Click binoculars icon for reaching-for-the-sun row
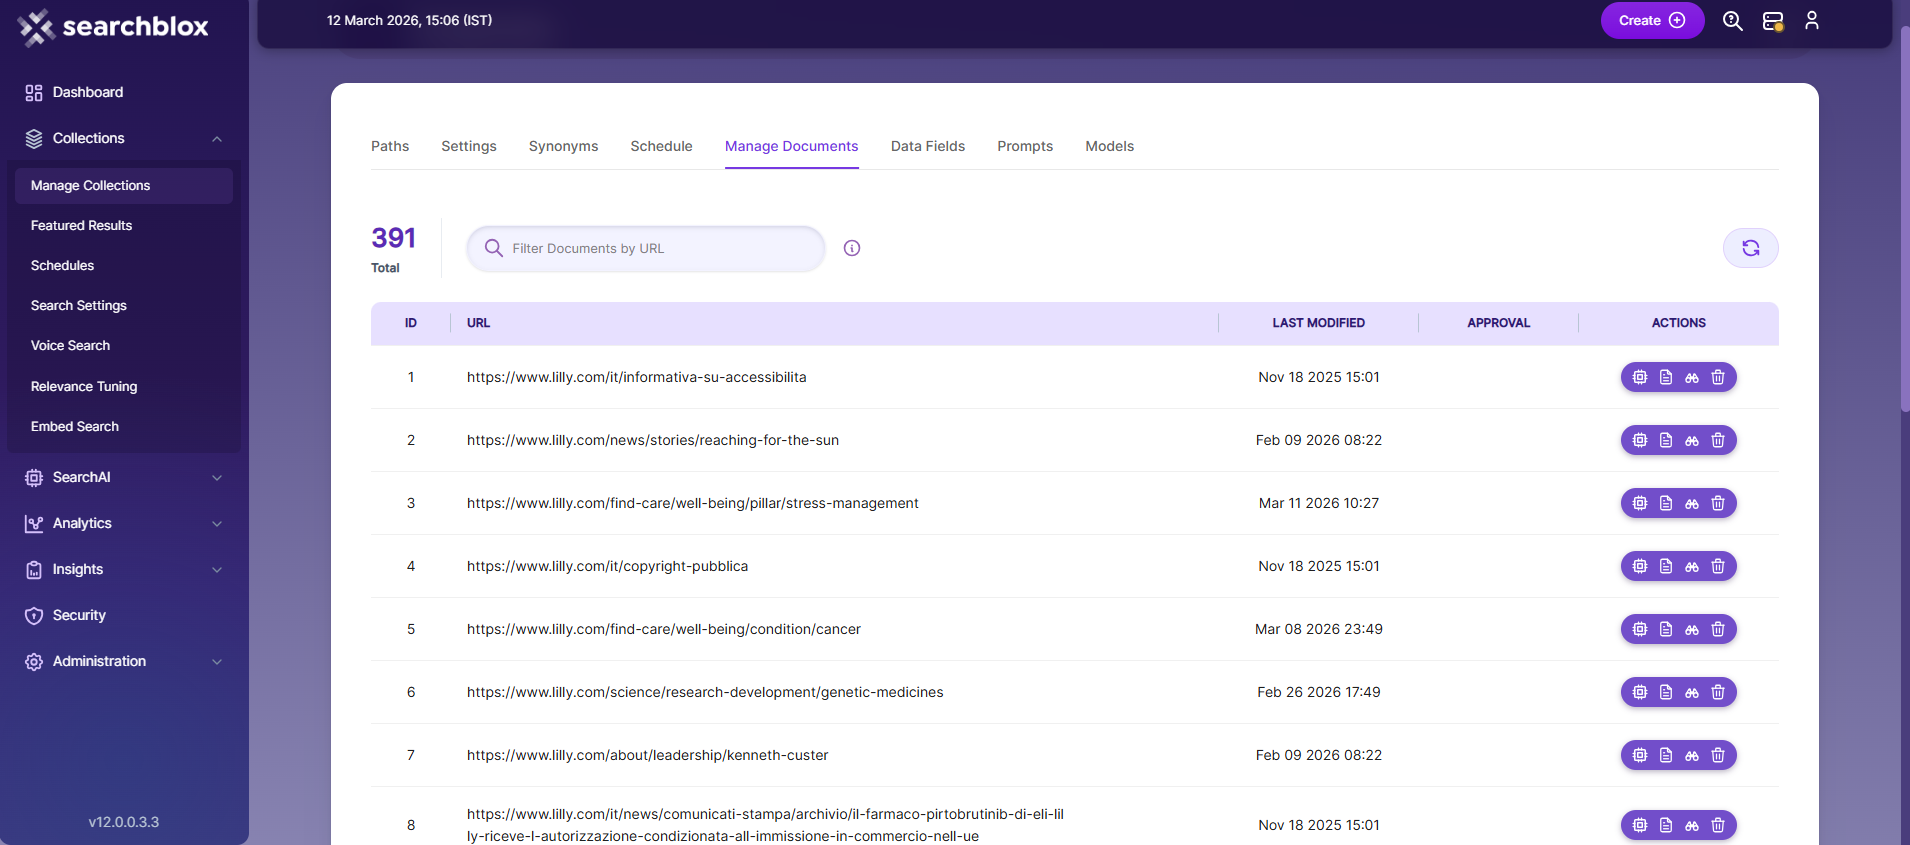Screen dimensions: 1910x845 [x=1692, y=440]
